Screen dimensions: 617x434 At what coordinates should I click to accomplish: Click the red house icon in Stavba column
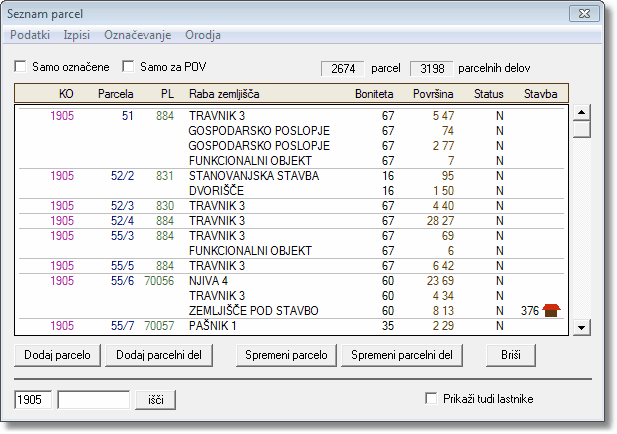click(553, 311)
